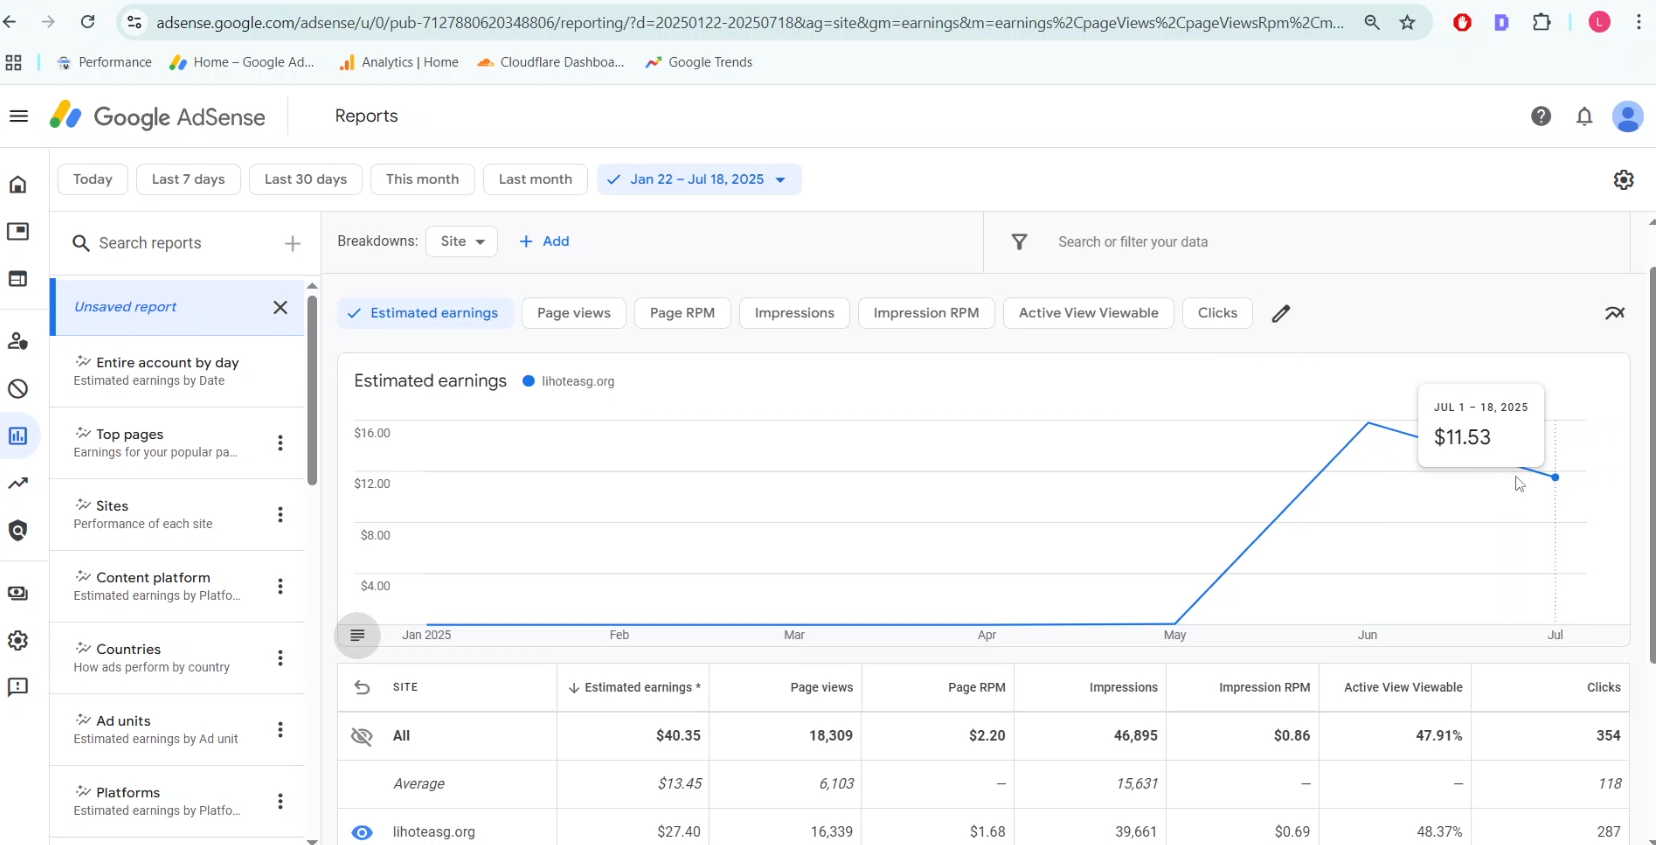Click the undo arrow in SITE header
Screen dimensions: 1656x845
tap(362, 687)
